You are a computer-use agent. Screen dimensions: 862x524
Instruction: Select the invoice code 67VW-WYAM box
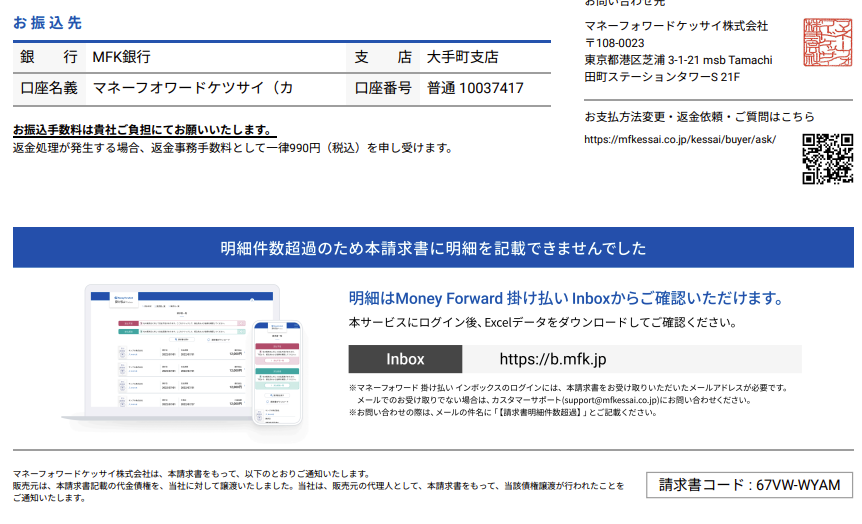tap(749, 484)
